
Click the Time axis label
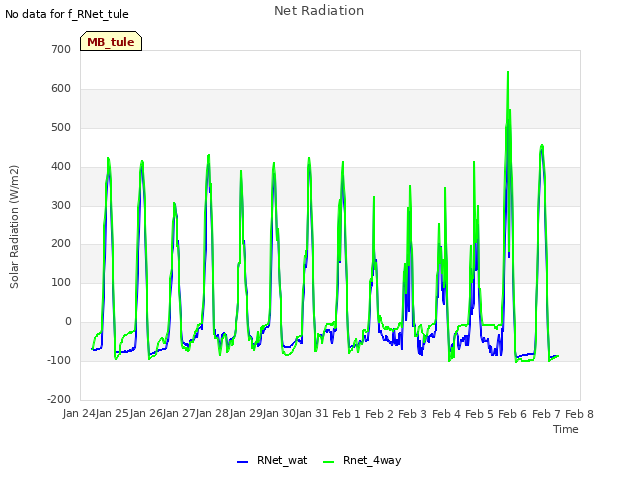pos(566,429)
